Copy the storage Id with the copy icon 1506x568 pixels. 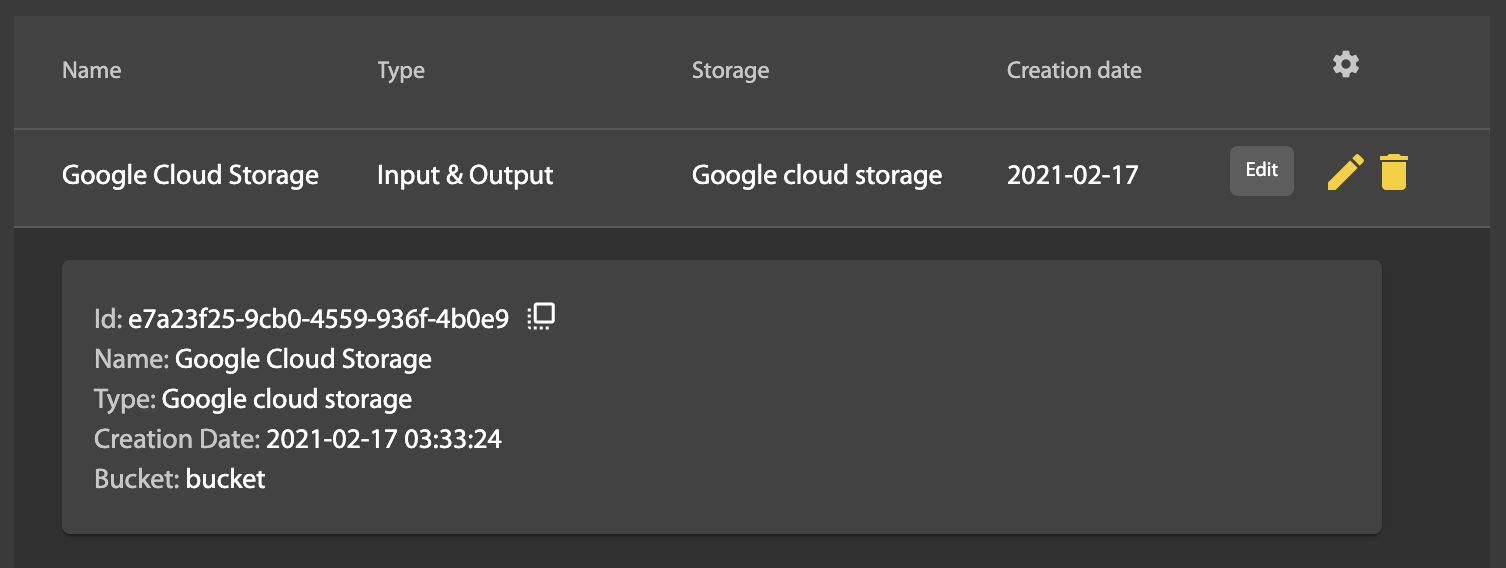click(x=541, y=317)
